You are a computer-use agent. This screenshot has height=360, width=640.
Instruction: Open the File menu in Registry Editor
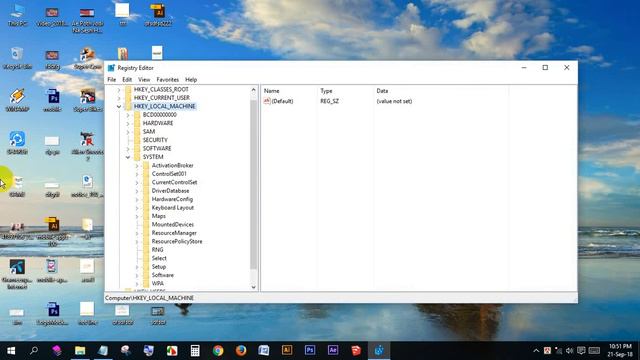pyautogui.click(x=111, y=80)
